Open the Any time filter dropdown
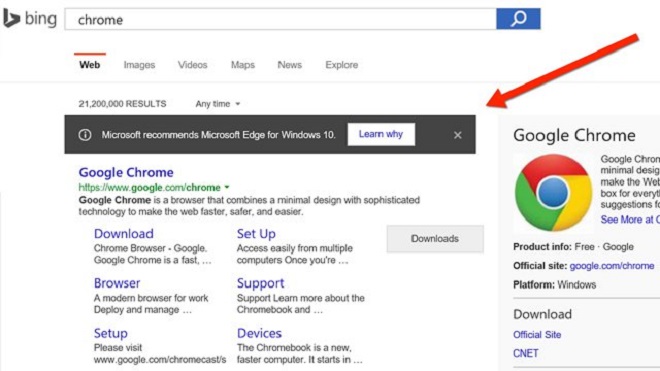Screen dimensions: 660x371 [x=218, y=104]
